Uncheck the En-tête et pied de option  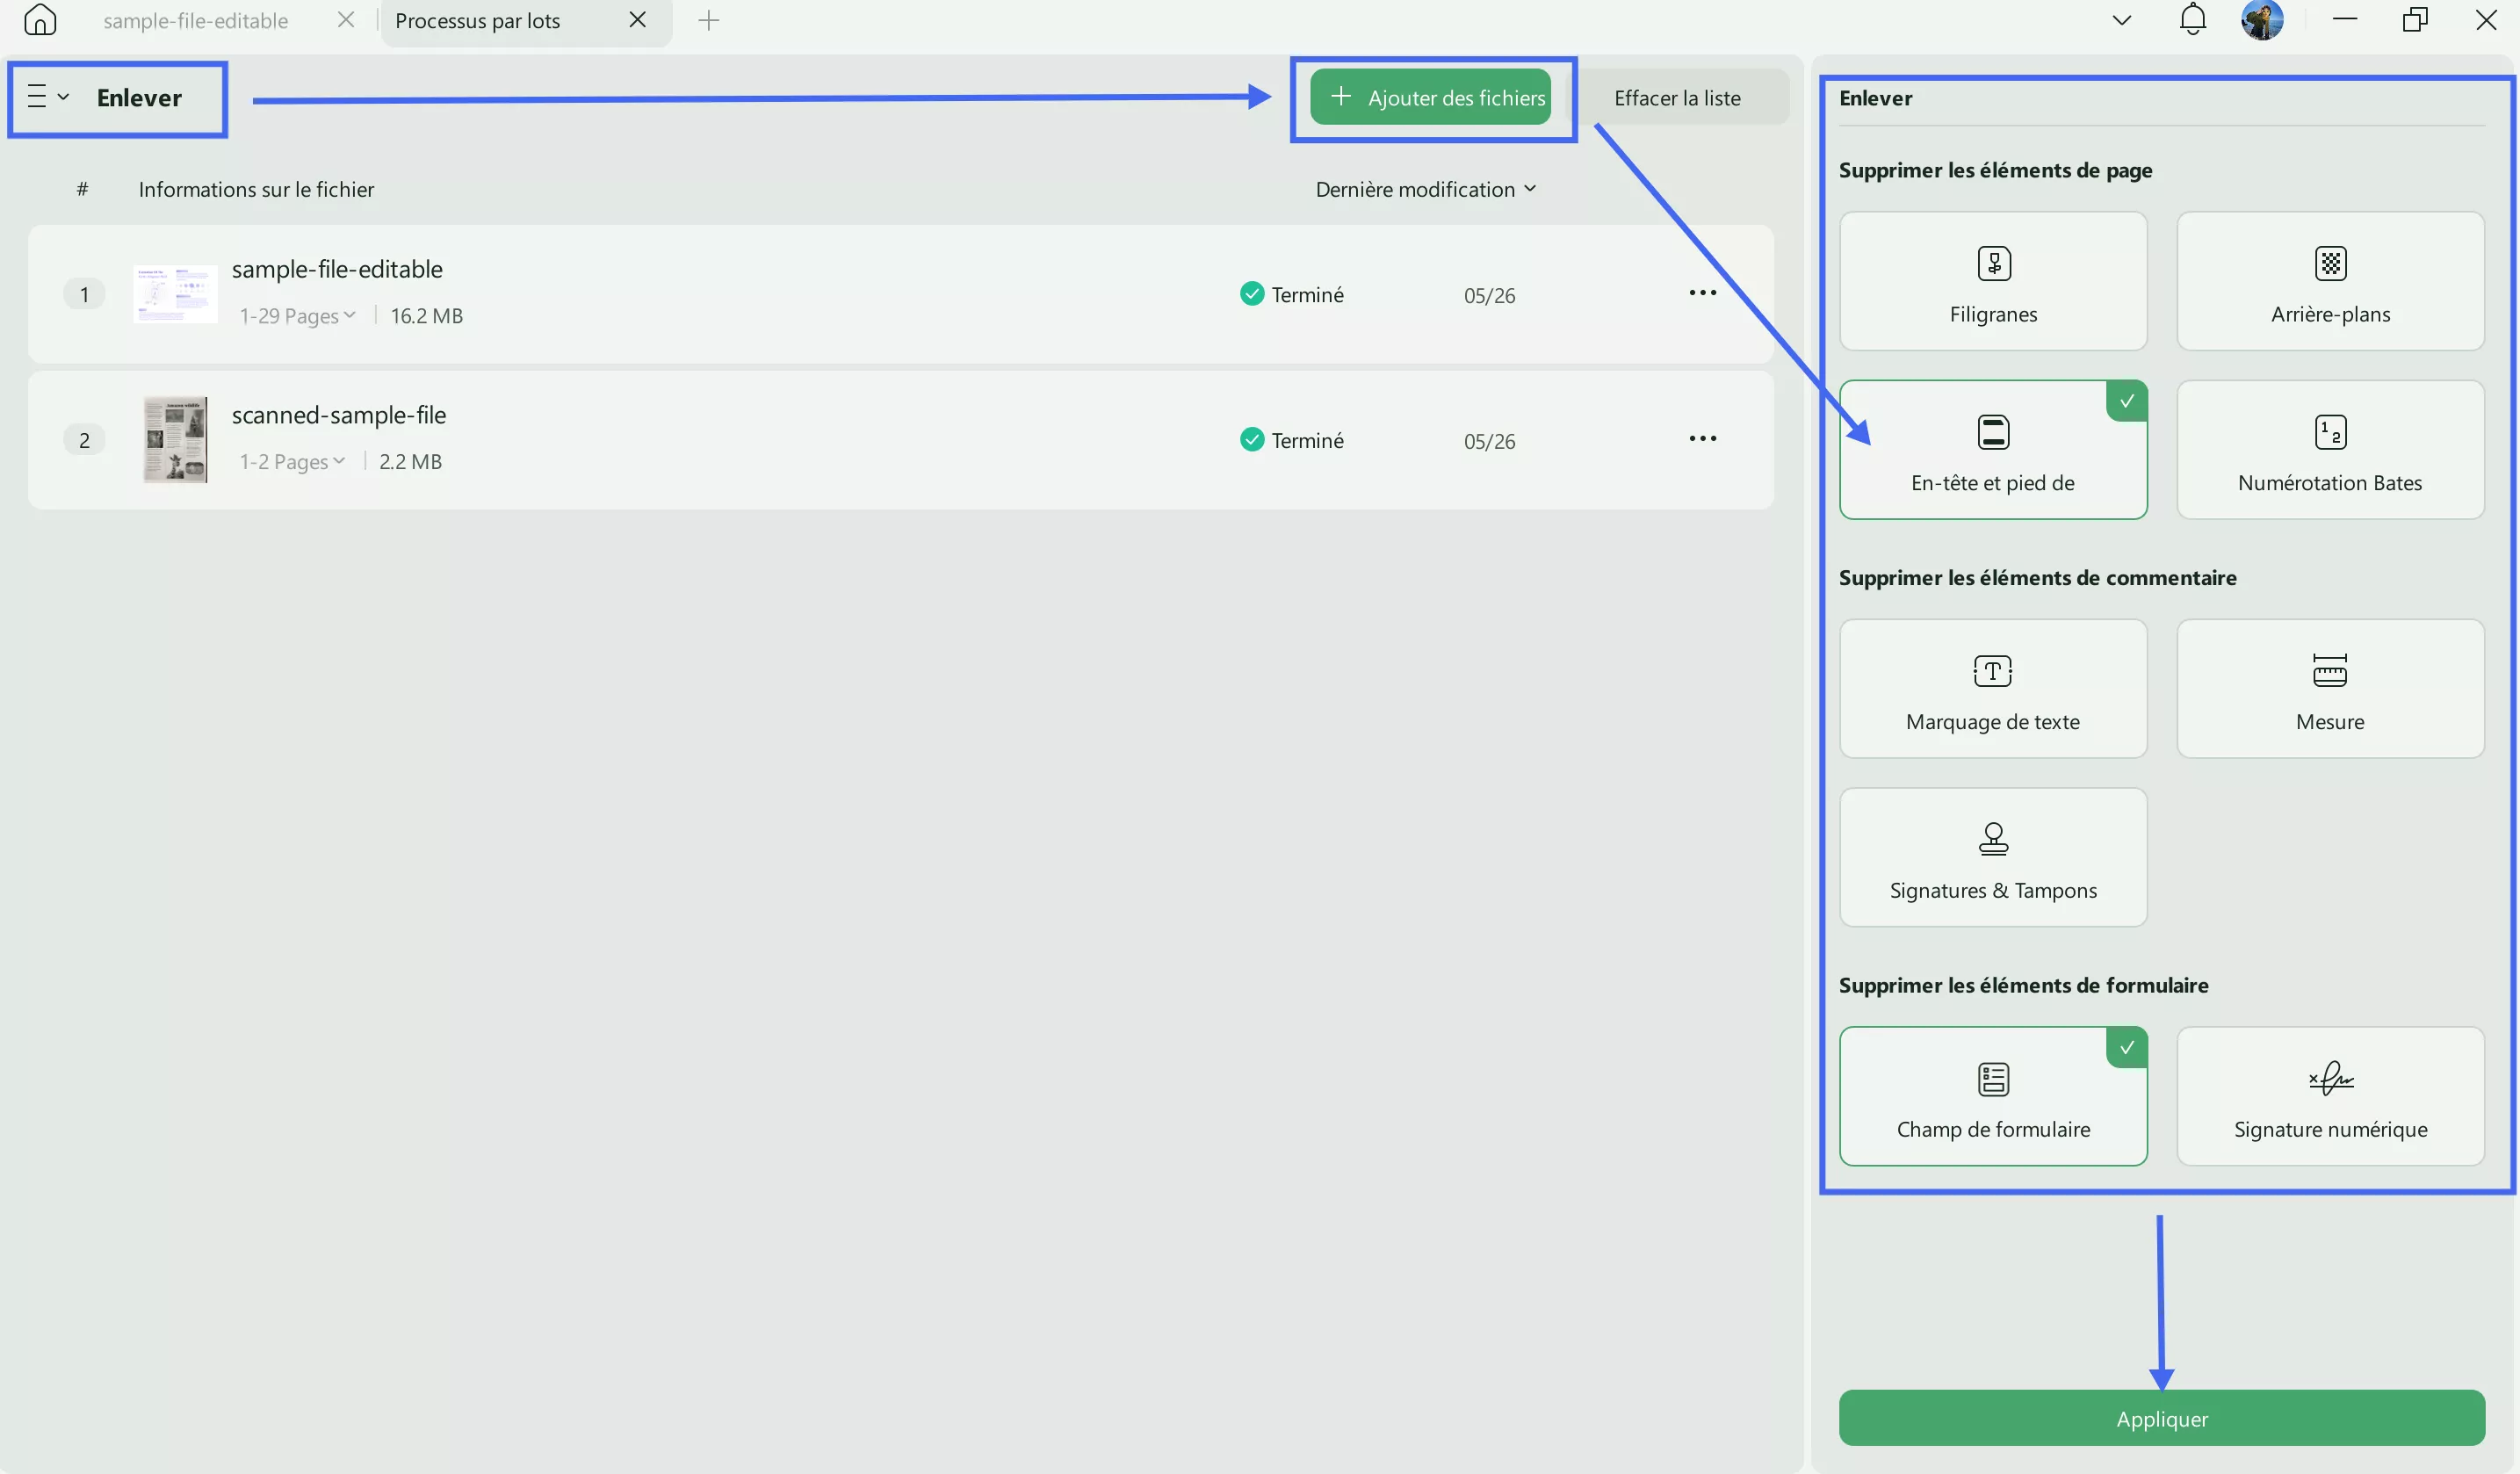(1992, 450)
